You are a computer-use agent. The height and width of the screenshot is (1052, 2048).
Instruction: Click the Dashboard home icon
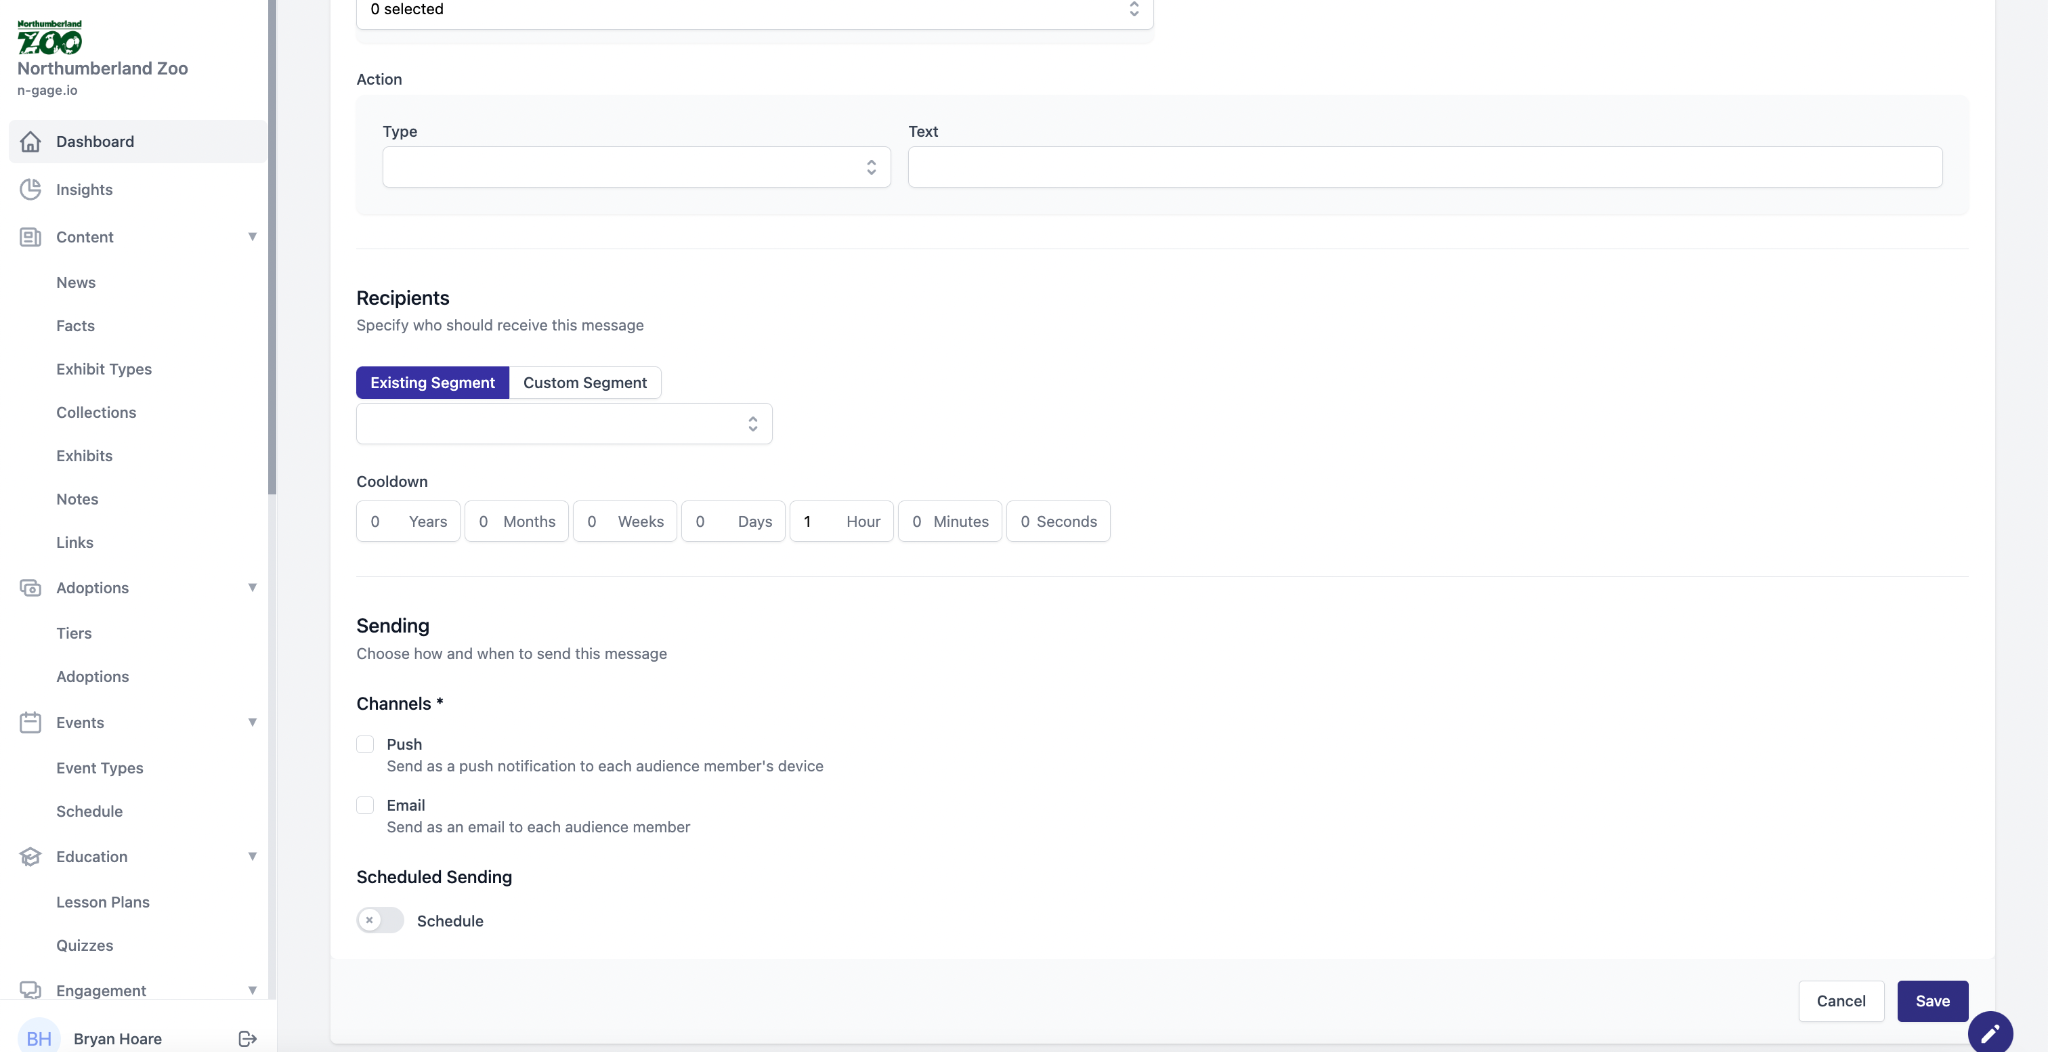tap(31, 142)
